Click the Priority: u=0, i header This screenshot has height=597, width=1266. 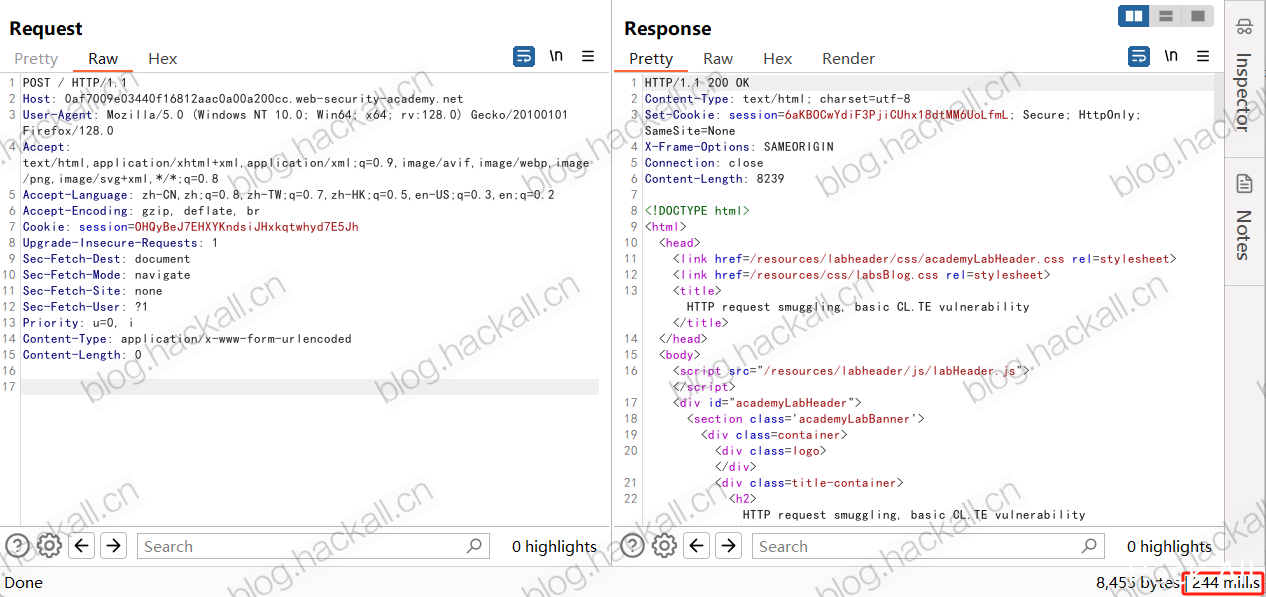point(78,323)
